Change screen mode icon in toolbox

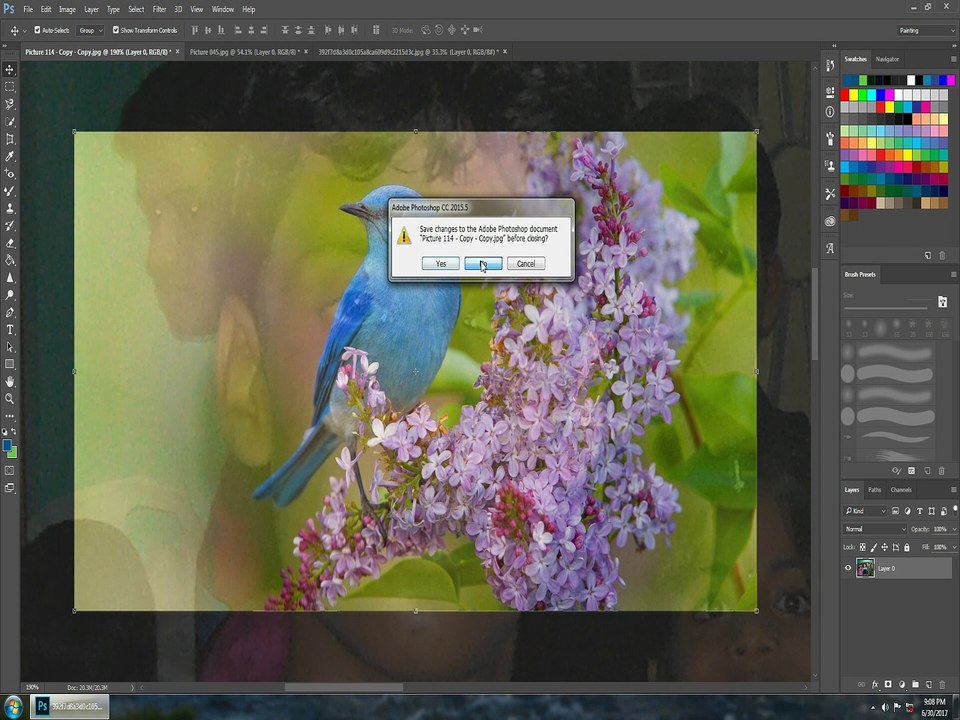(x=10, y=488)
